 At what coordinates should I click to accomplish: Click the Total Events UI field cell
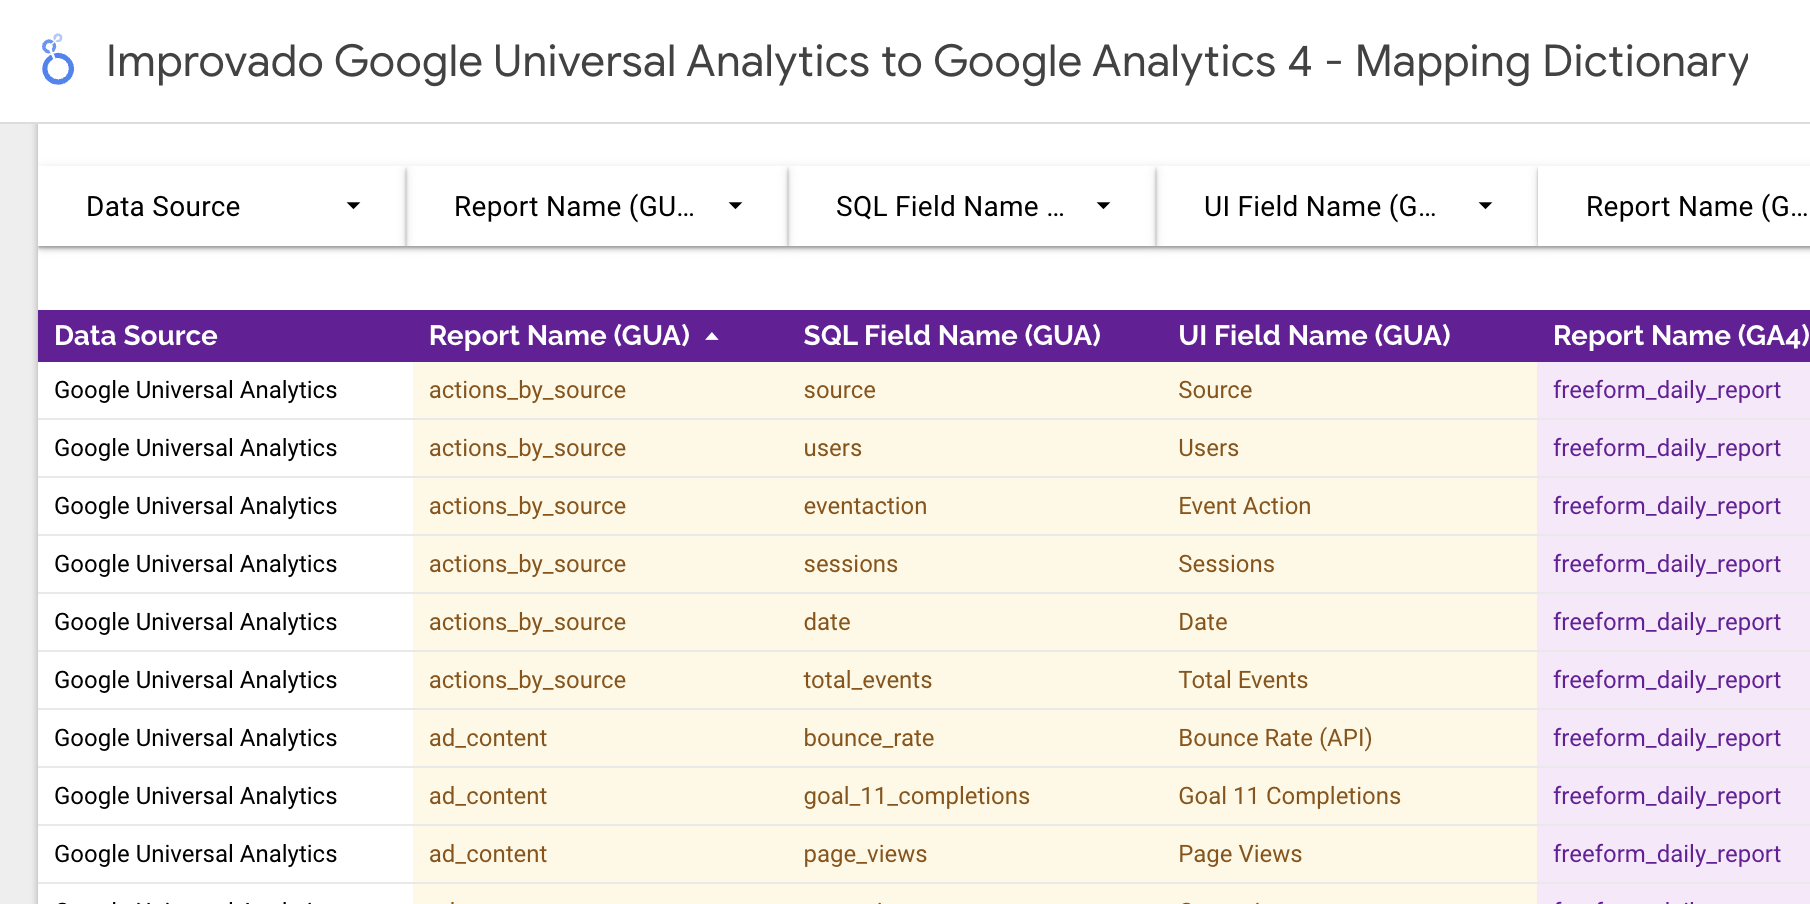[x=1242, y=680]
